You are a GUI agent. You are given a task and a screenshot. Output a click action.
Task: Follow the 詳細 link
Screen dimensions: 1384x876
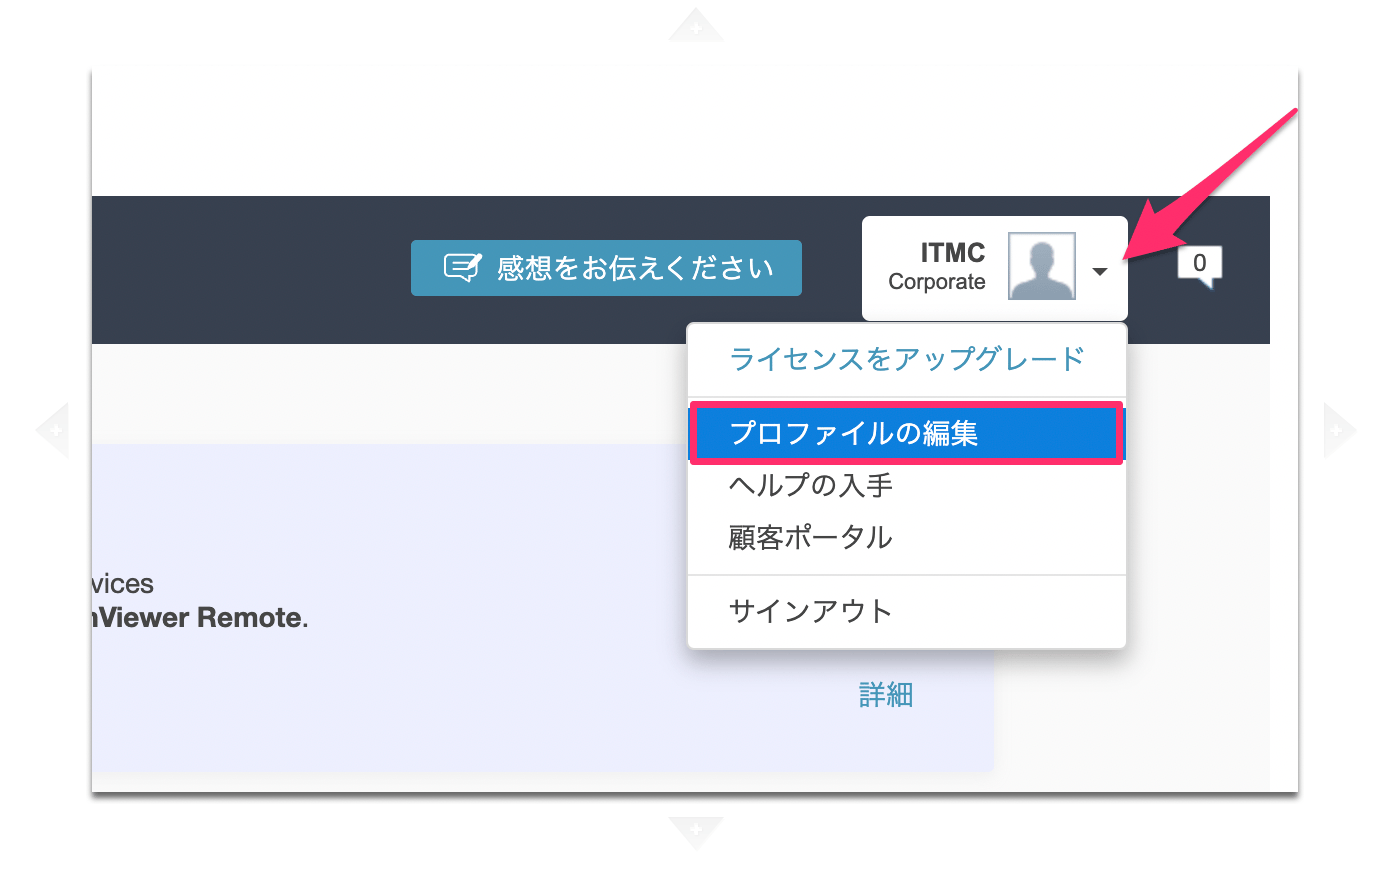(x=886, y=695)
